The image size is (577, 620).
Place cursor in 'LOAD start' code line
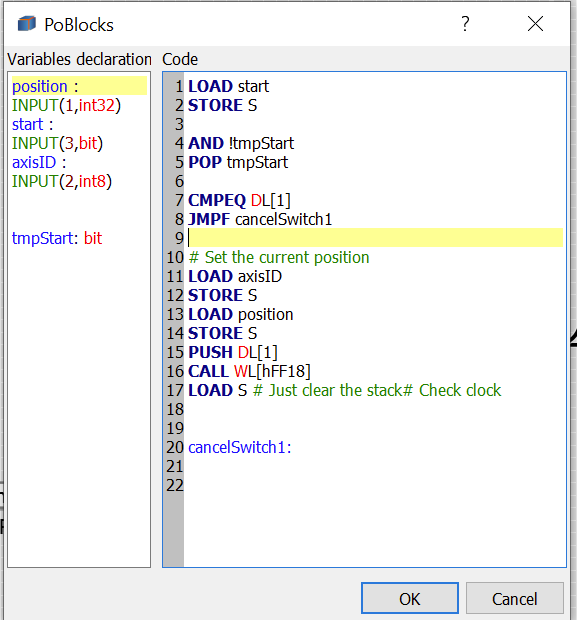[229, 86]
